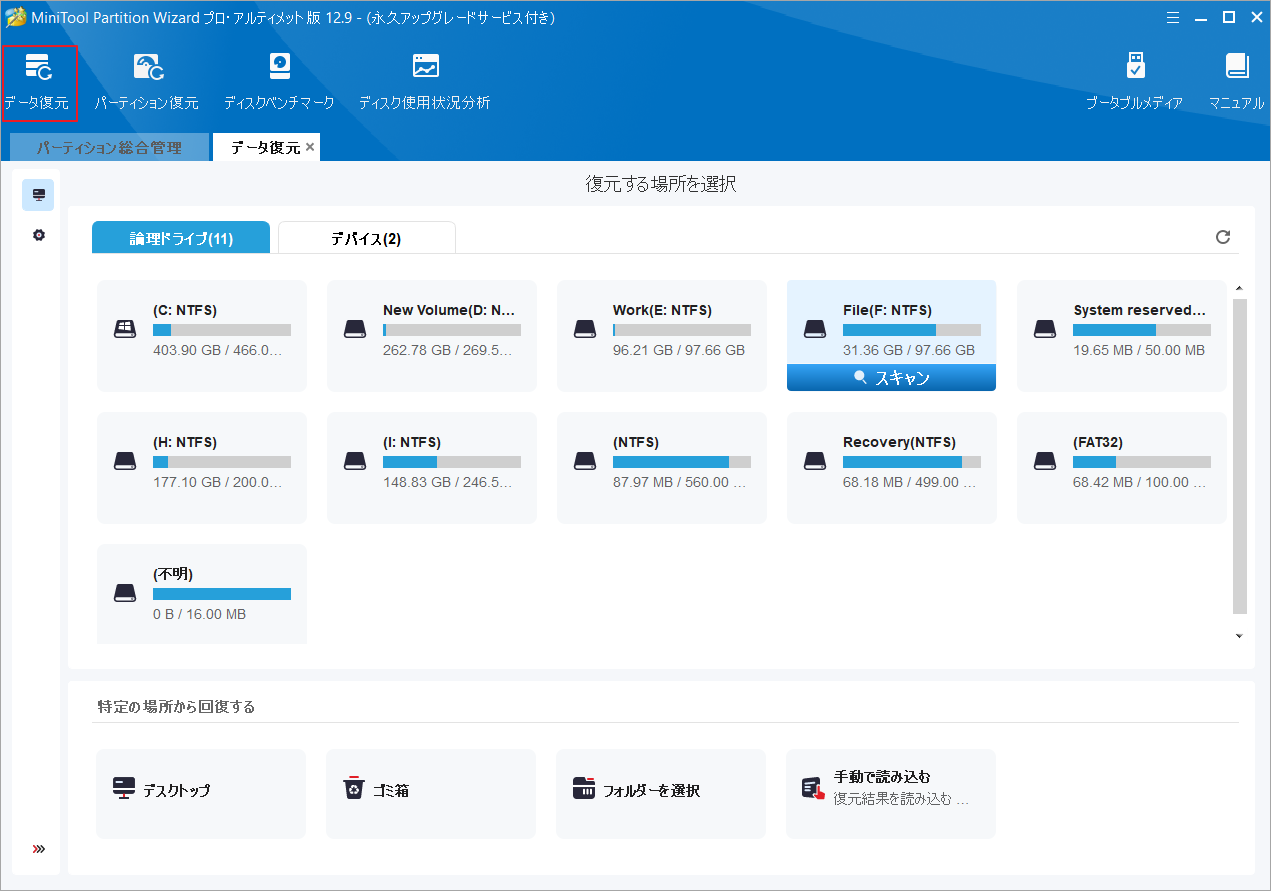Select the (FAT32) partition icon
Screen dimensions: 1271x891
tap(1045, 460)
